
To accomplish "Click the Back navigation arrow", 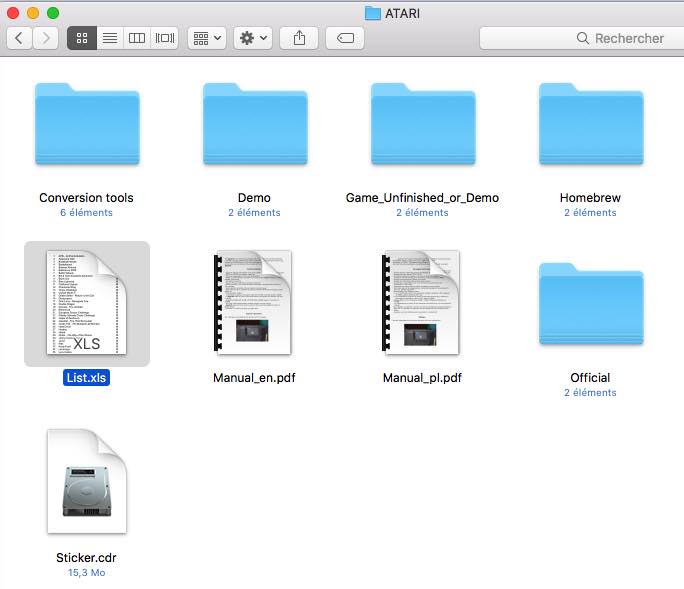I will (20, 38).
